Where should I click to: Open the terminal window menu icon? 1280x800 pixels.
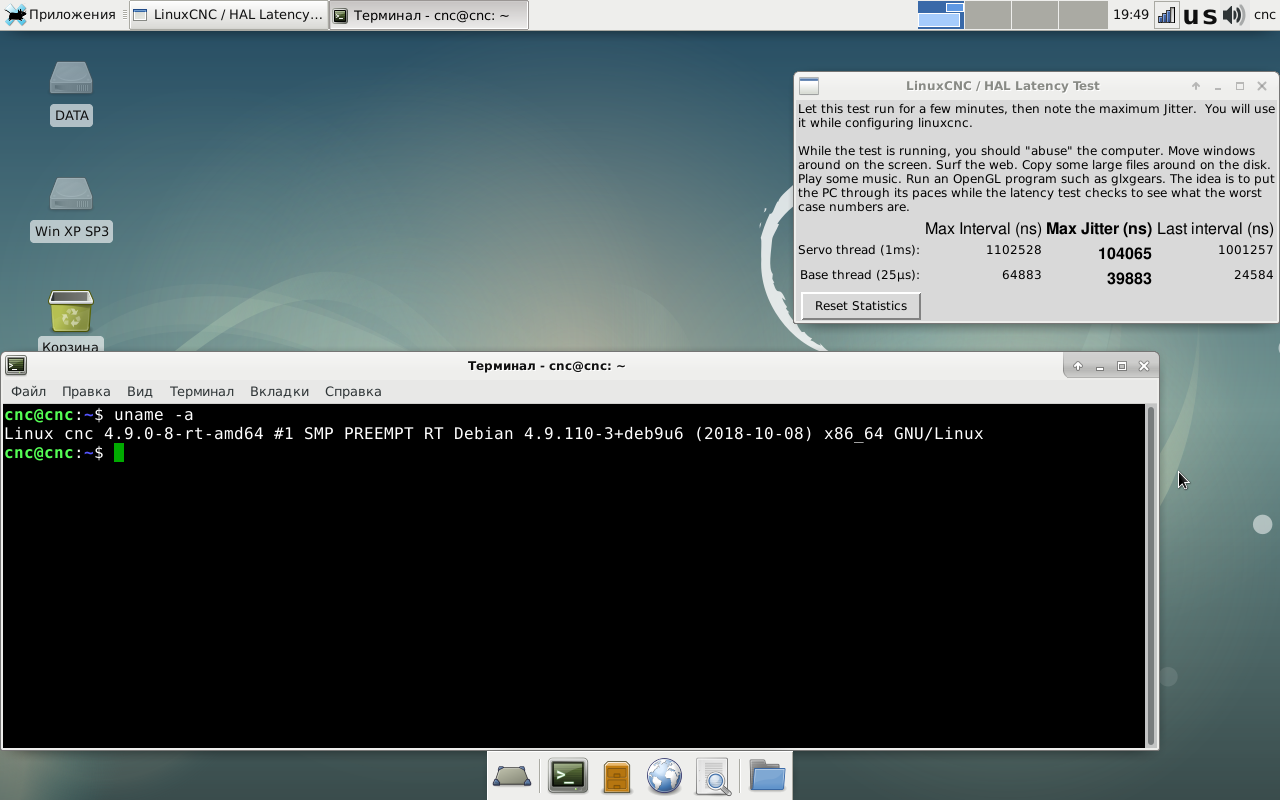coord(16,366)
